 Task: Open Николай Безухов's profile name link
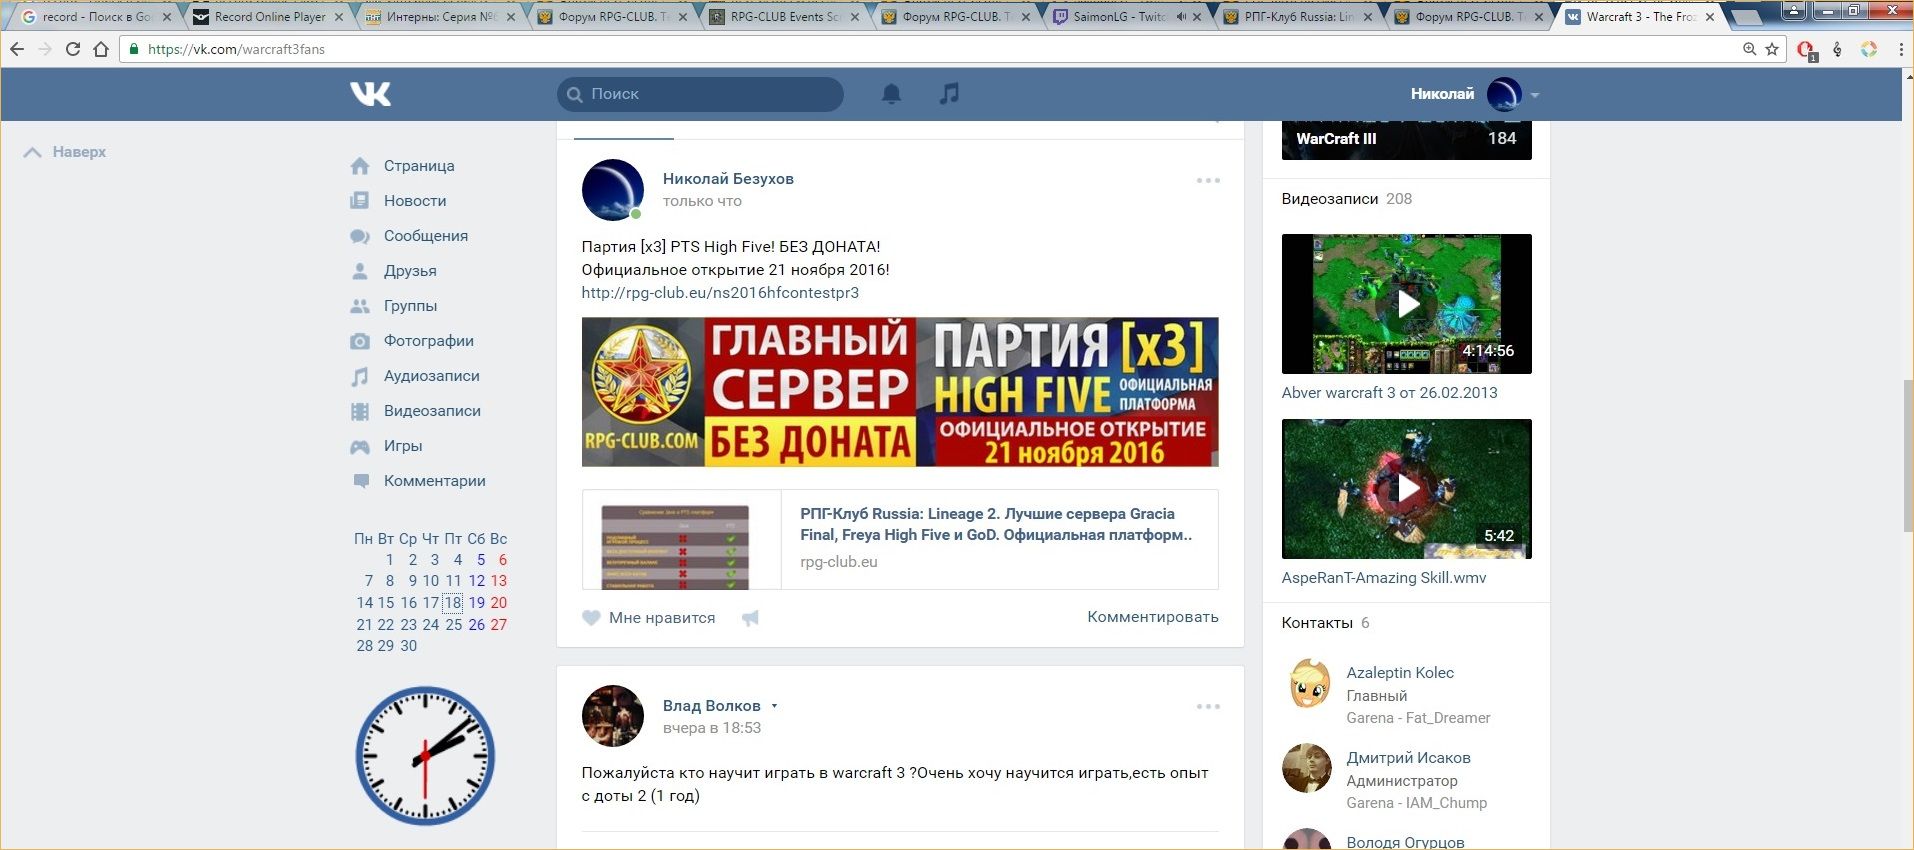click(x=728, y=179)
